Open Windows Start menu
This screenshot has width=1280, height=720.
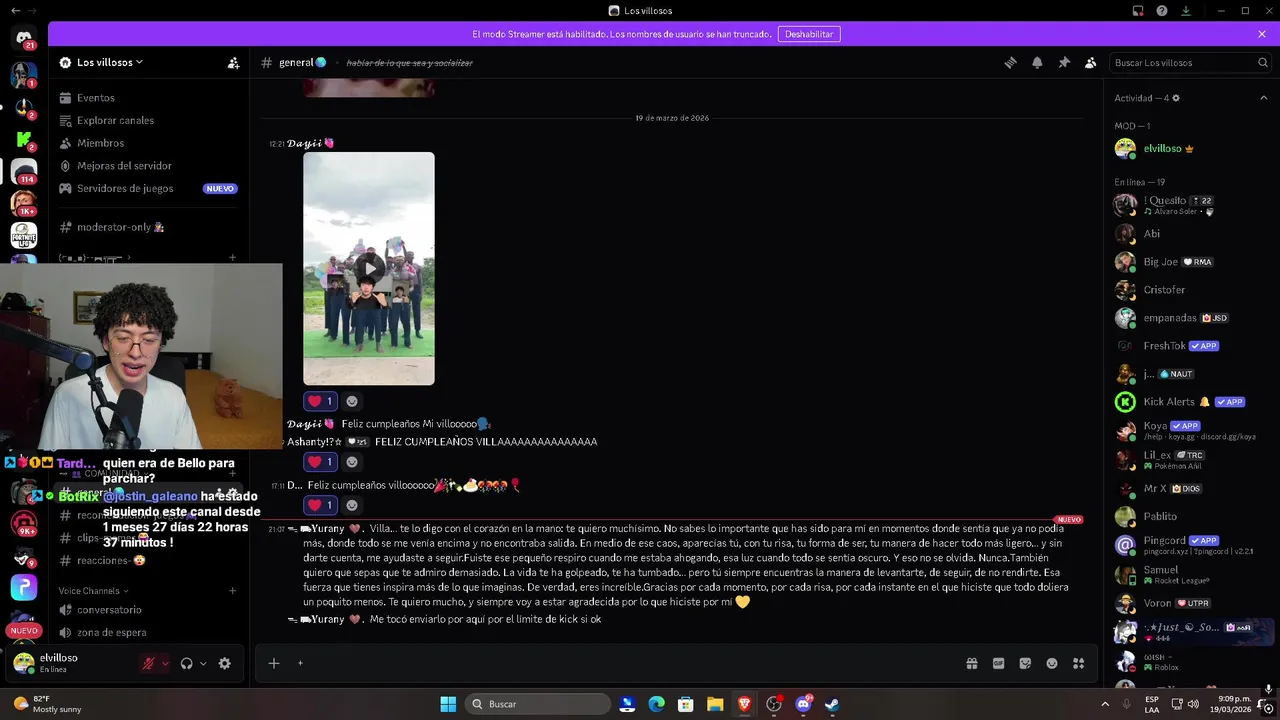coord(448,704)
